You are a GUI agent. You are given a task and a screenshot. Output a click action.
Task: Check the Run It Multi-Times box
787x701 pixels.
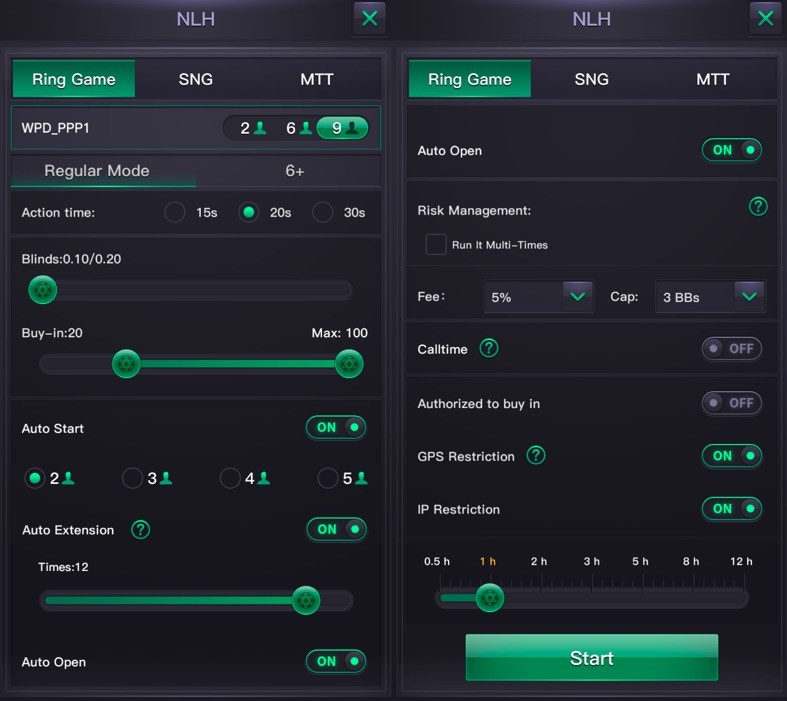(x=436, y=244)
